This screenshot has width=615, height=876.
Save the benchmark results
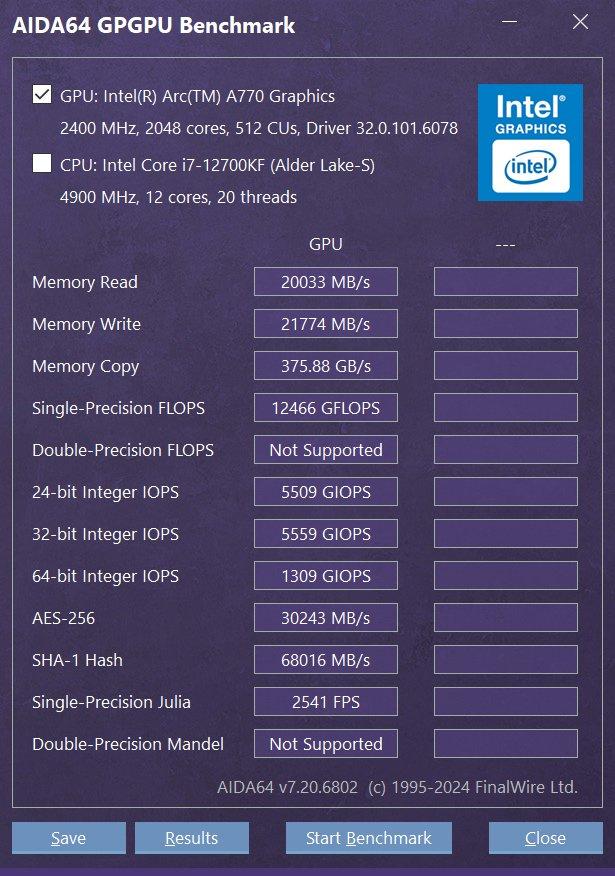point(69,838)
